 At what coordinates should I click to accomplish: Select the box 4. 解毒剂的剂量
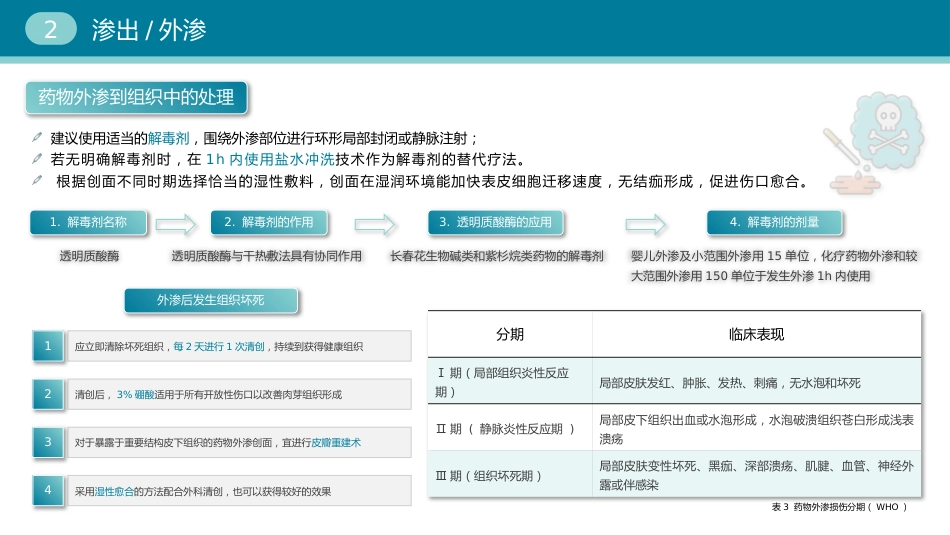[774, 222]
